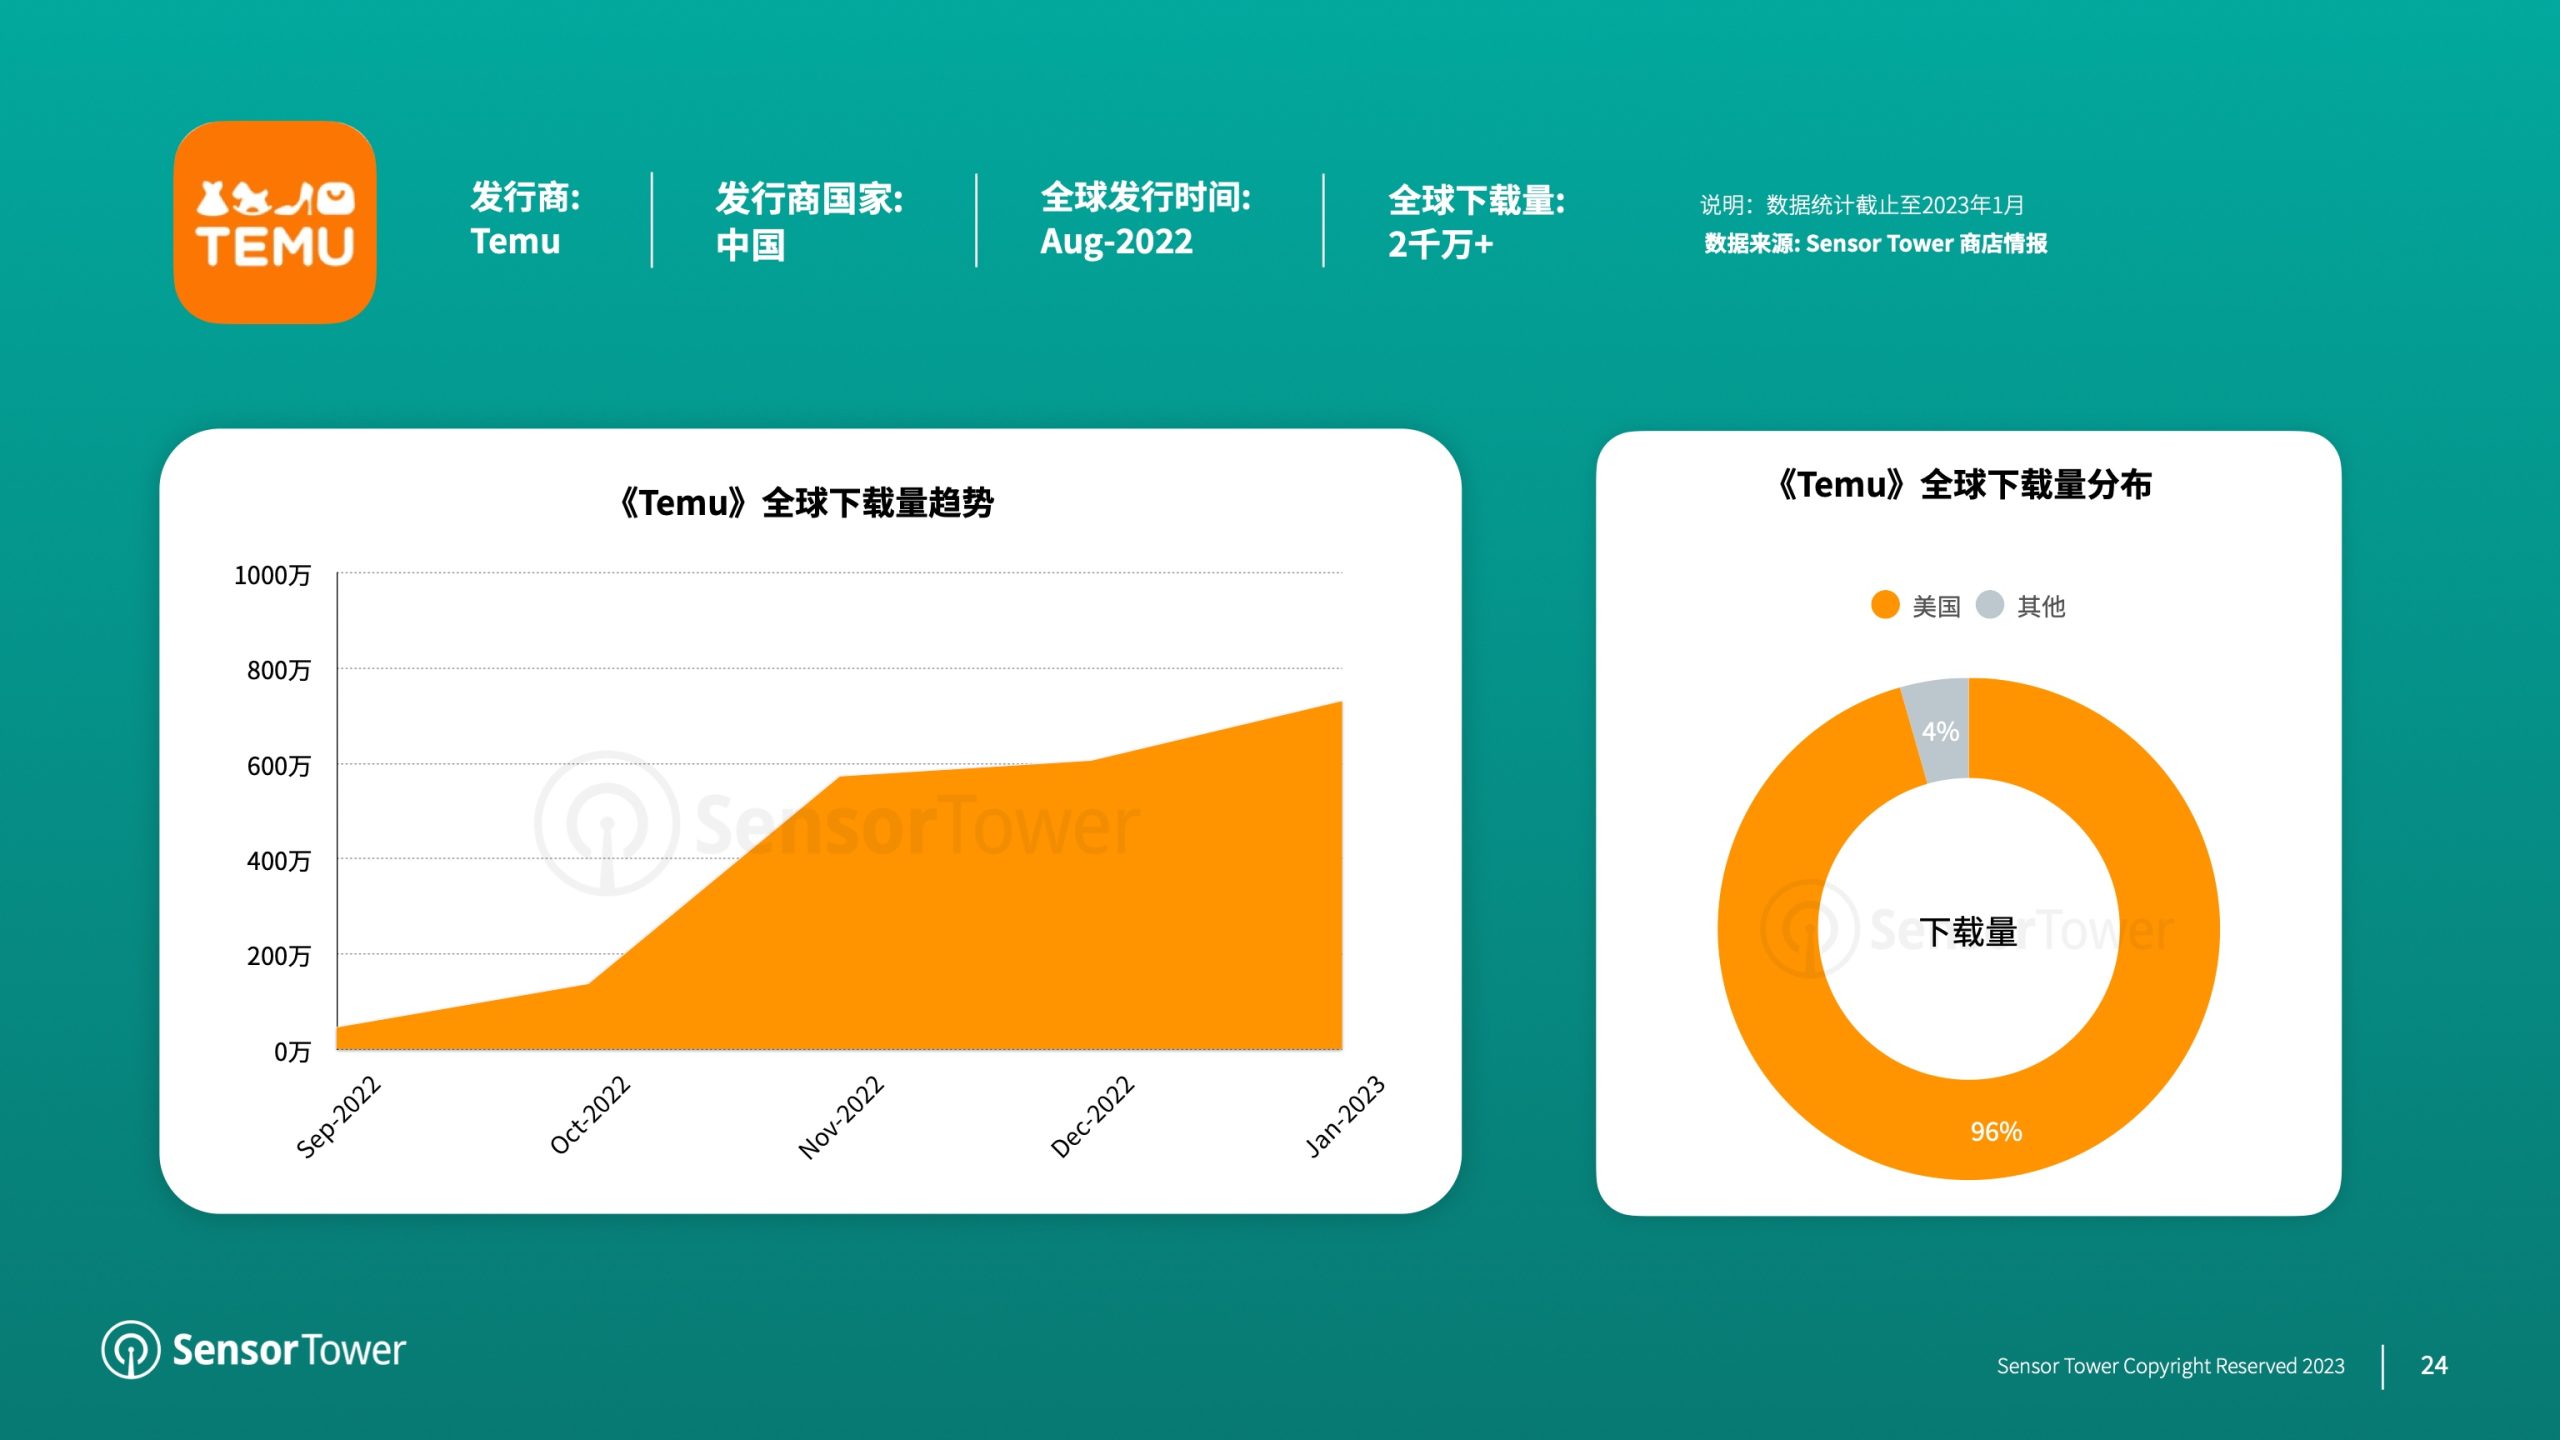Viewport: 2560px width, 1440px height.
Task: Click the 全球下载量: heading
Action: click(x=1476, y=201)
